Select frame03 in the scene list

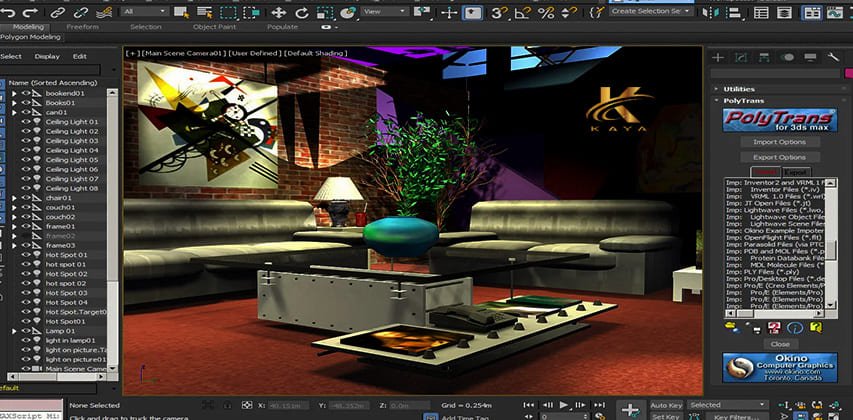click(60, 245)
